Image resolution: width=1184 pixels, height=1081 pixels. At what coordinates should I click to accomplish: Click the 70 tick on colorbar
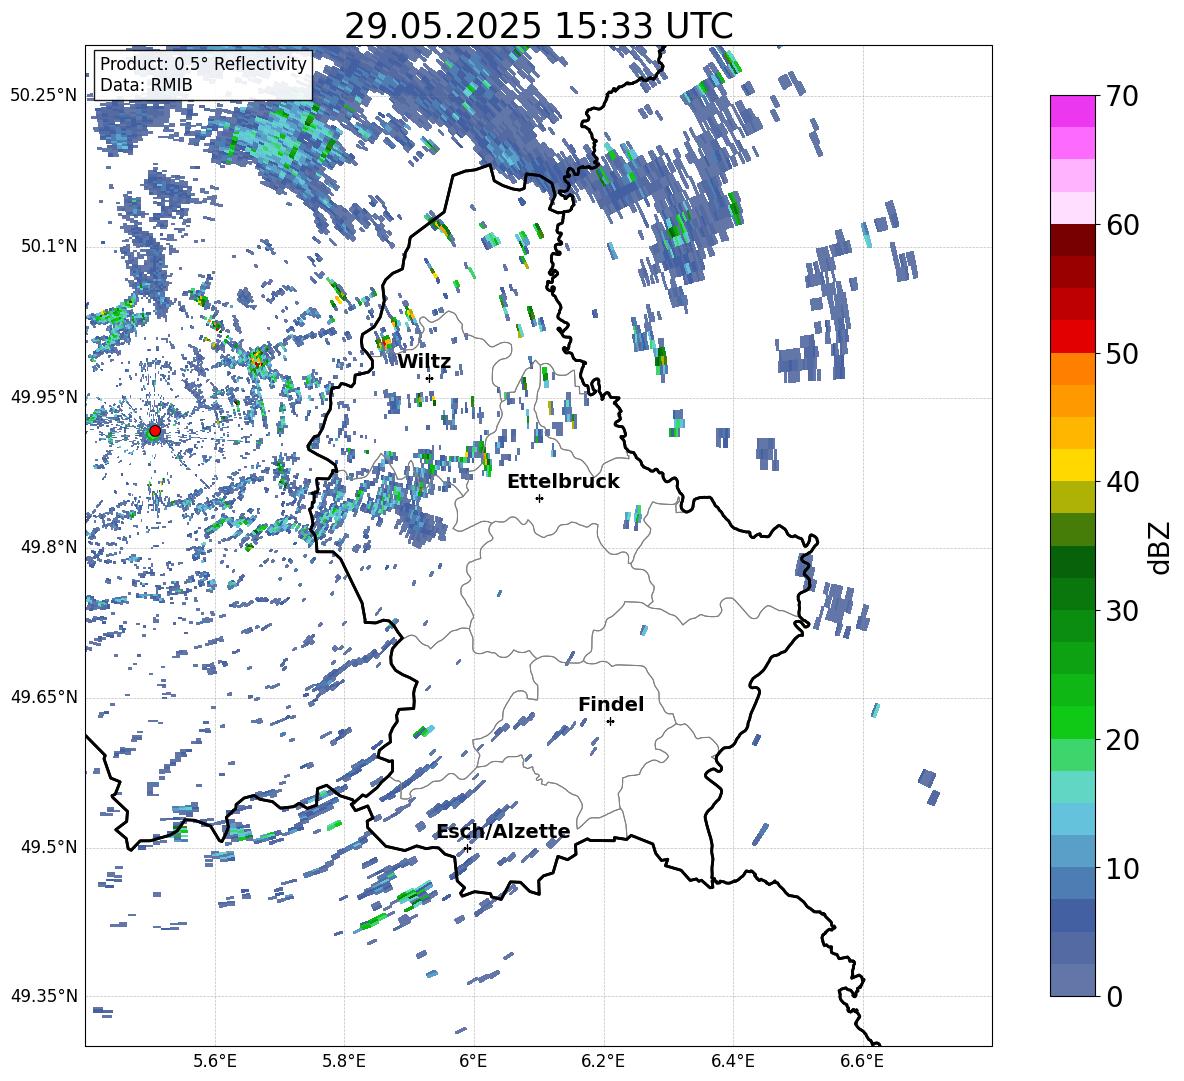click(x=1122, y=97)
